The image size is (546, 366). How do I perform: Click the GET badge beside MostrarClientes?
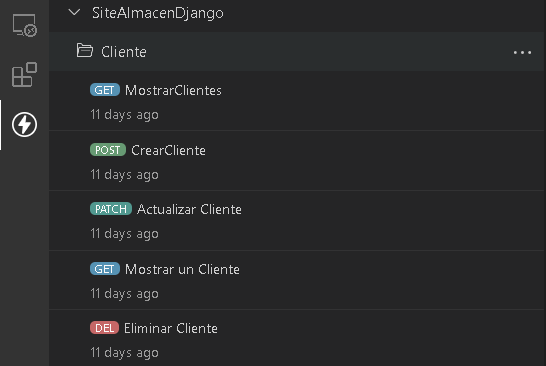[105, 90]
